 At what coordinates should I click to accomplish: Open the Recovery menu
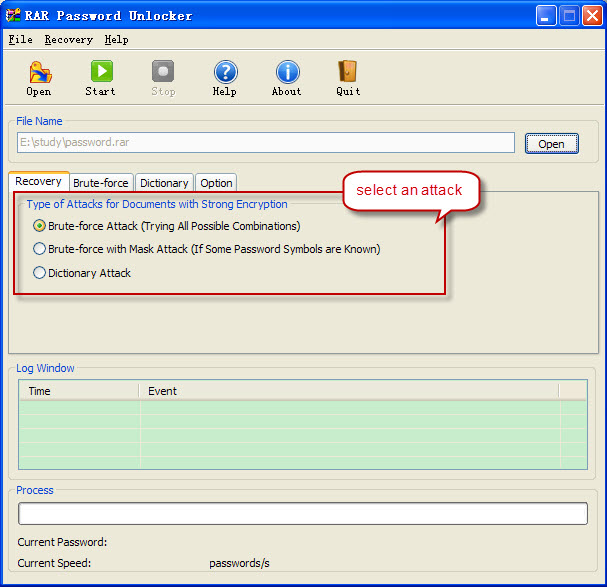69,39
